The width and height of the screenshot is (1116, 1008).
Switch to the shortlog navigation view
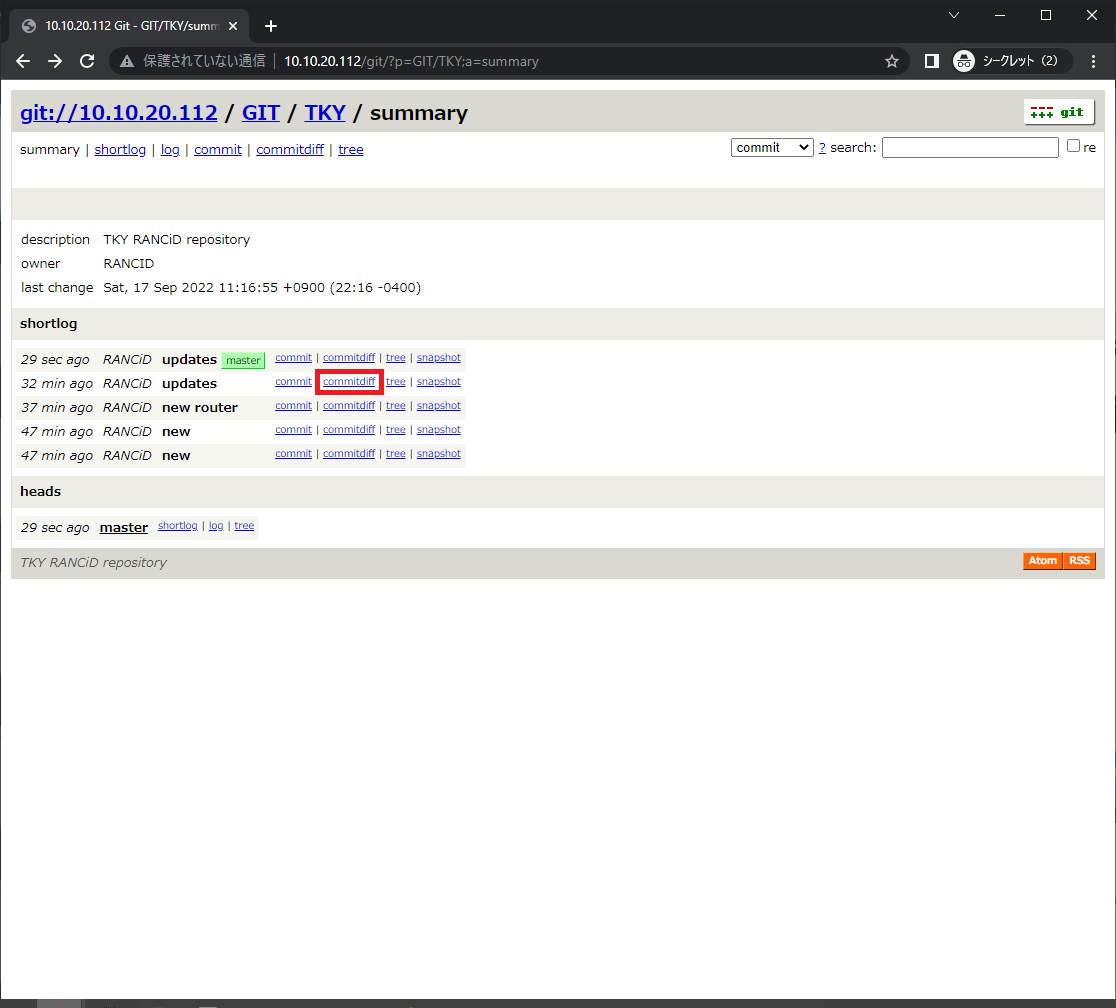click(120, 150)
